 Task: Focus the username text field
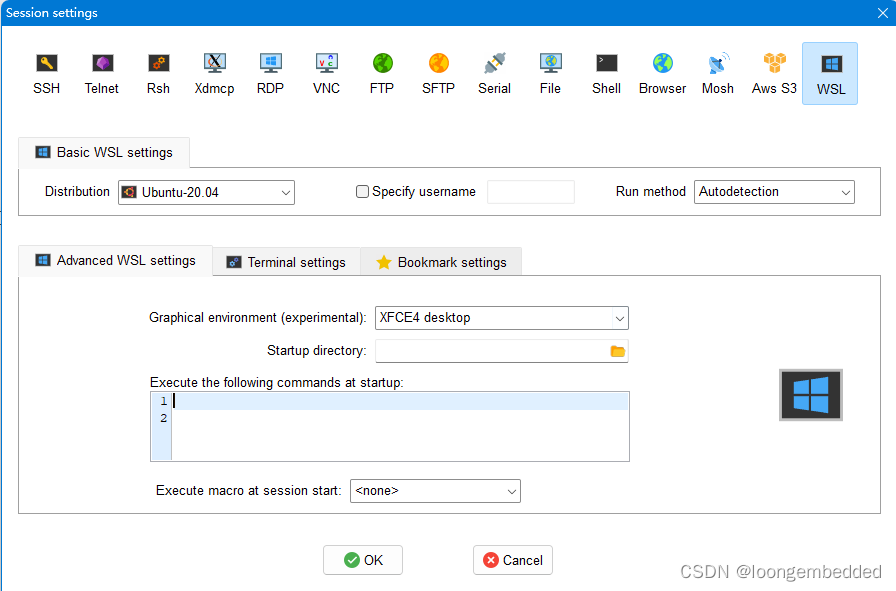(531, 192)
